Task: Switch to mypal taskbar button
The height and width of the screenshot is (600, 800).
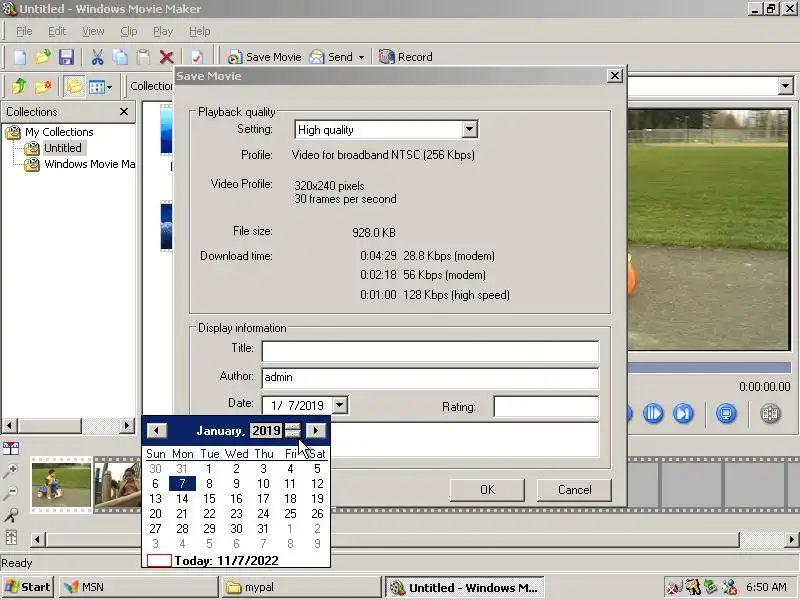Action: click(x=302, y=587)
